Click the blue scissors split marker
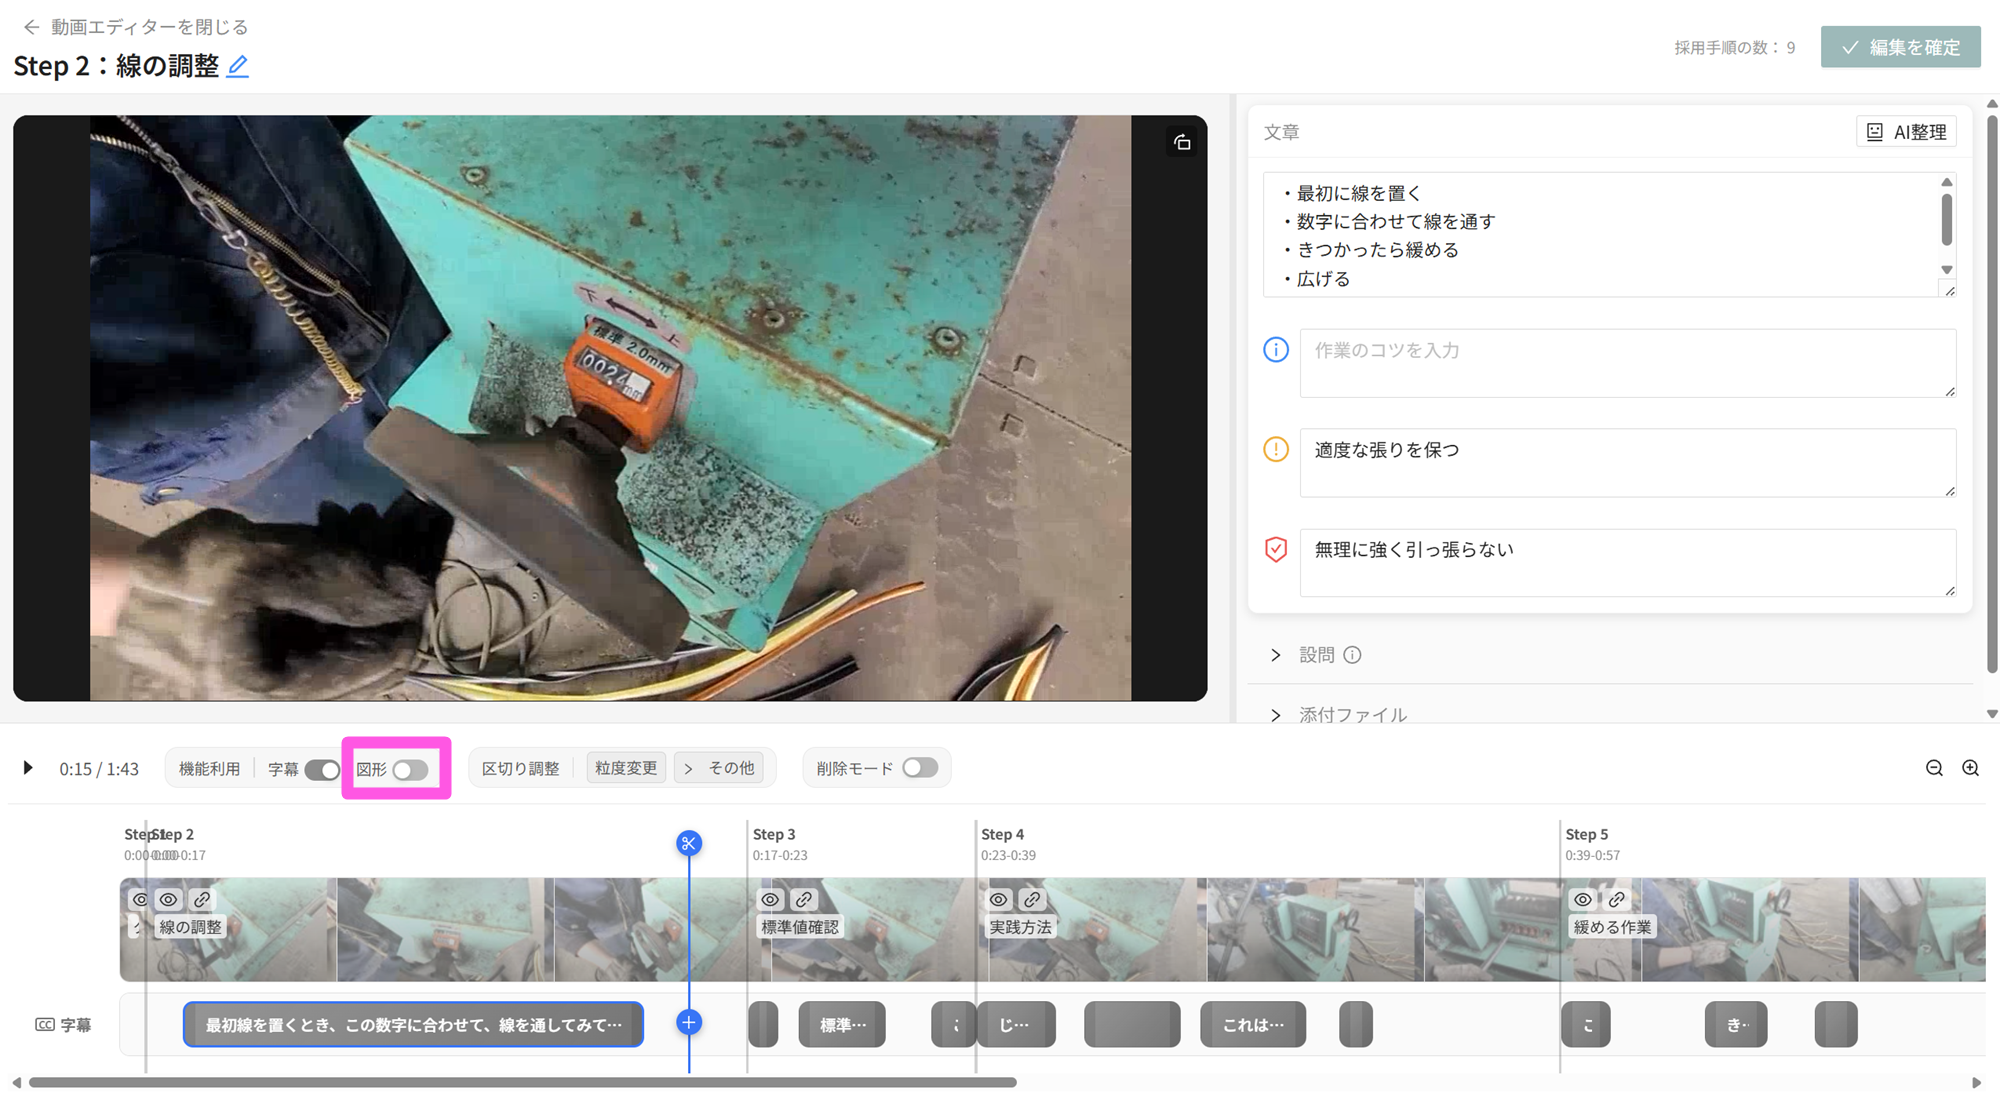This screenshot has width=2000, height=1093. click(x=688, y=844)
